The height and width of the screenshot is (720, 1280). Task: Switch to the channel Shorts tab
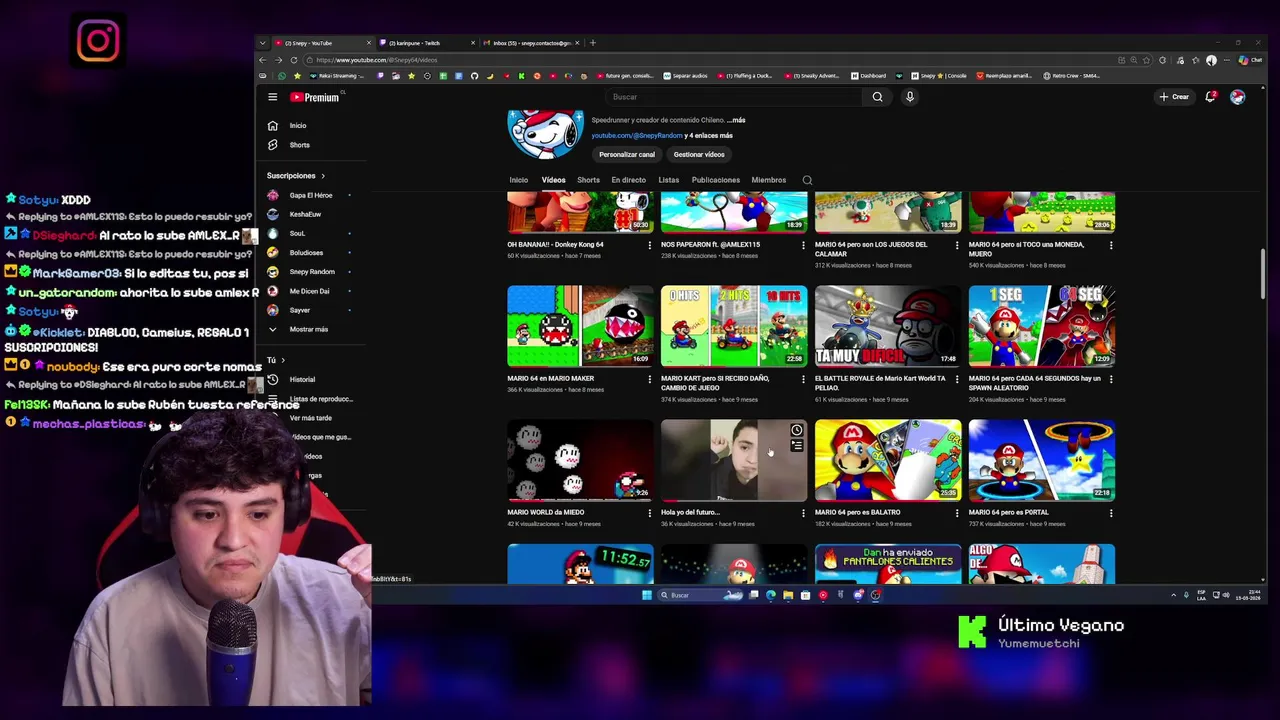[588, 180]
